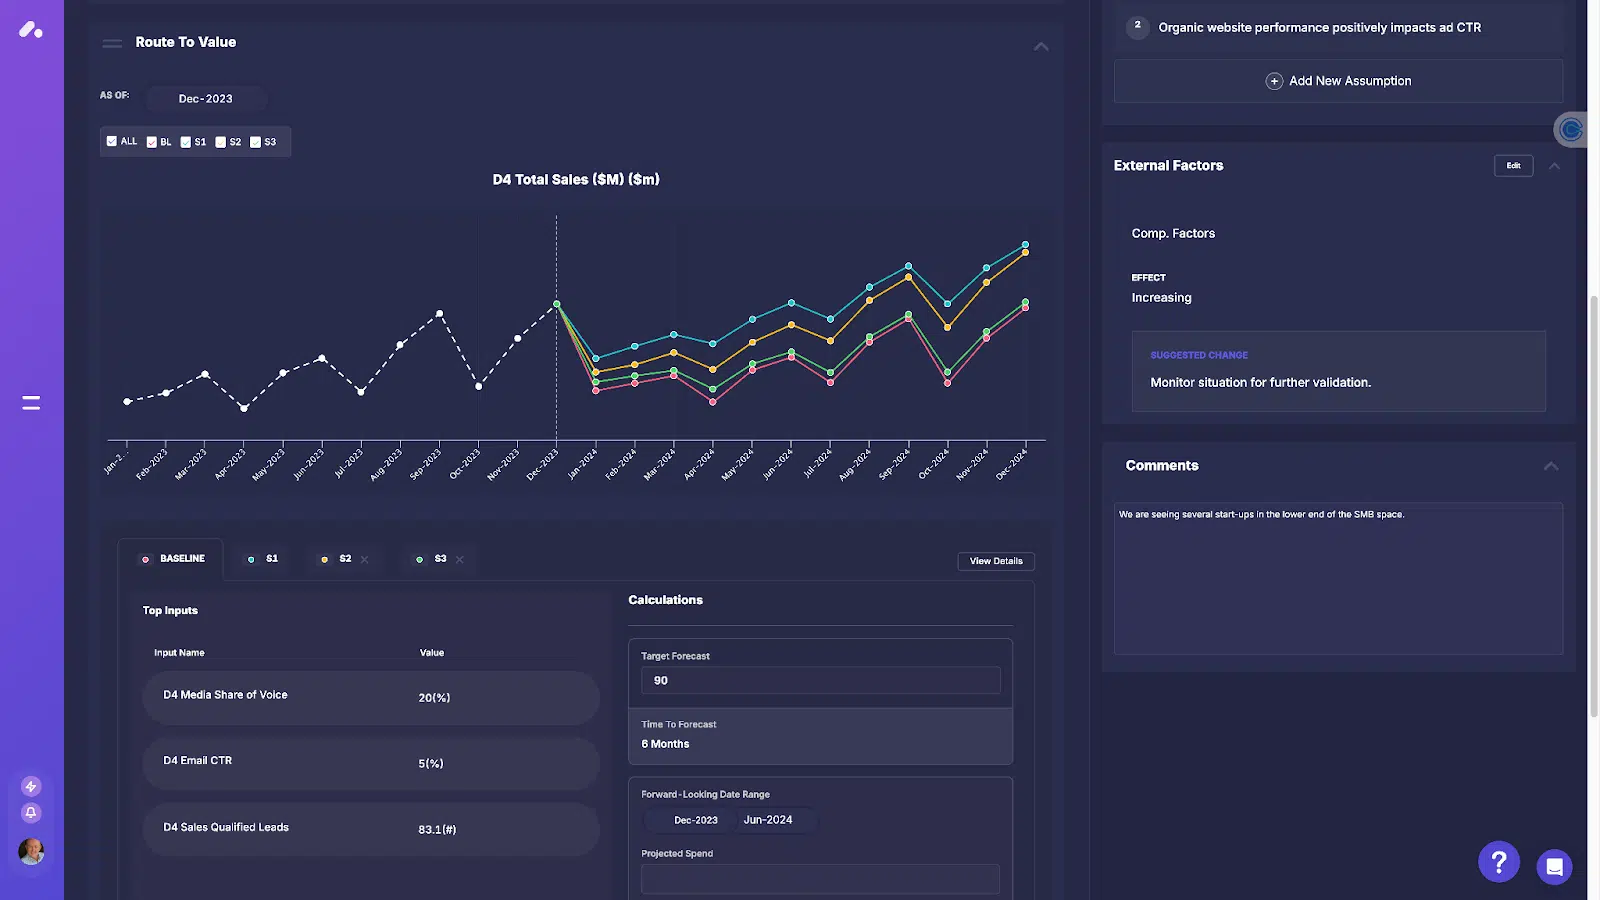Click the app logo in the sidebar
1600x900 pixels.
pos(31,30)
